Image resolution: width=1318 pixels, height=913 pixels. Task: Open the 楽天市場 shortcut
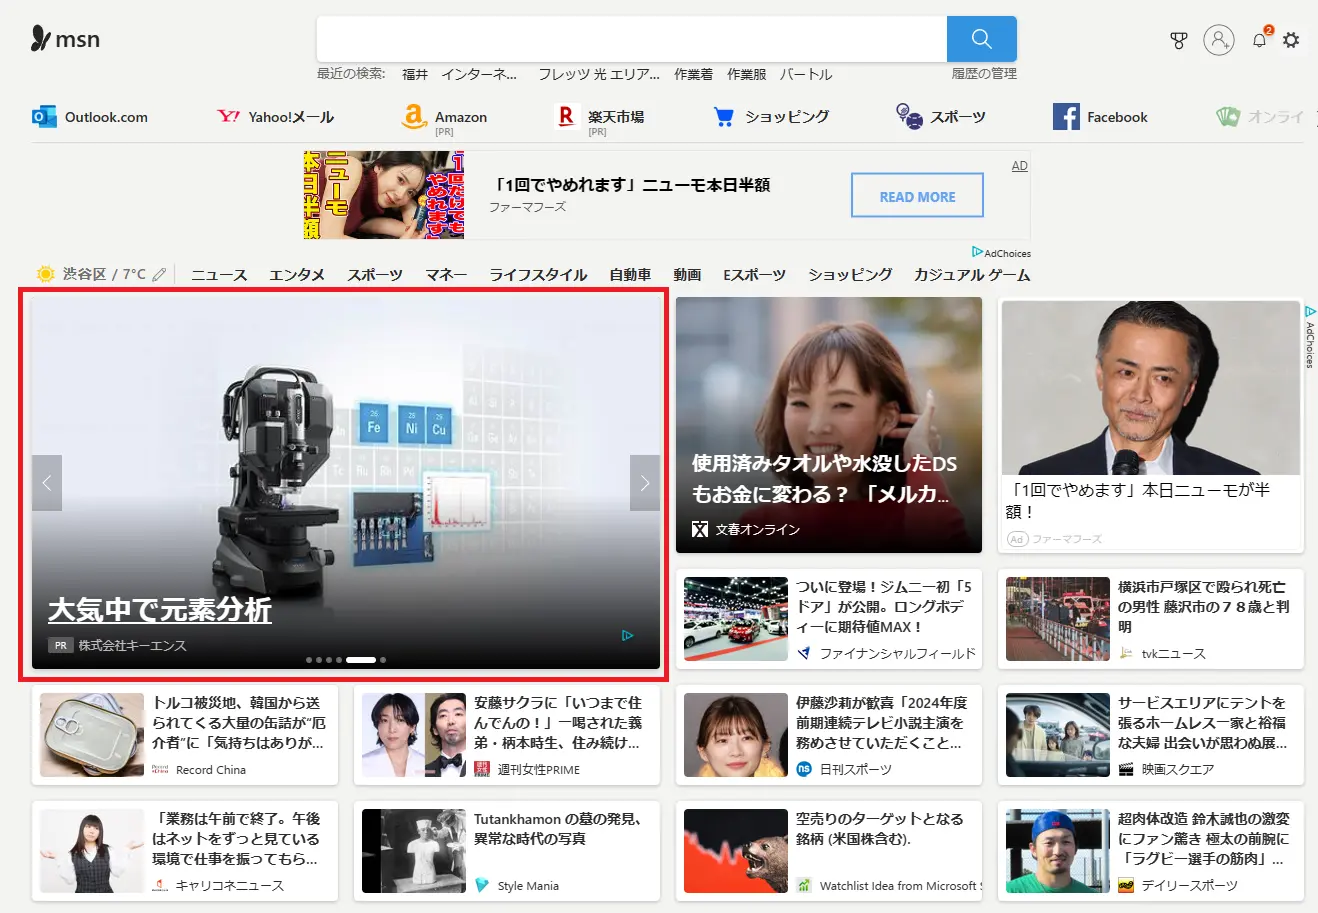point(600,119)
